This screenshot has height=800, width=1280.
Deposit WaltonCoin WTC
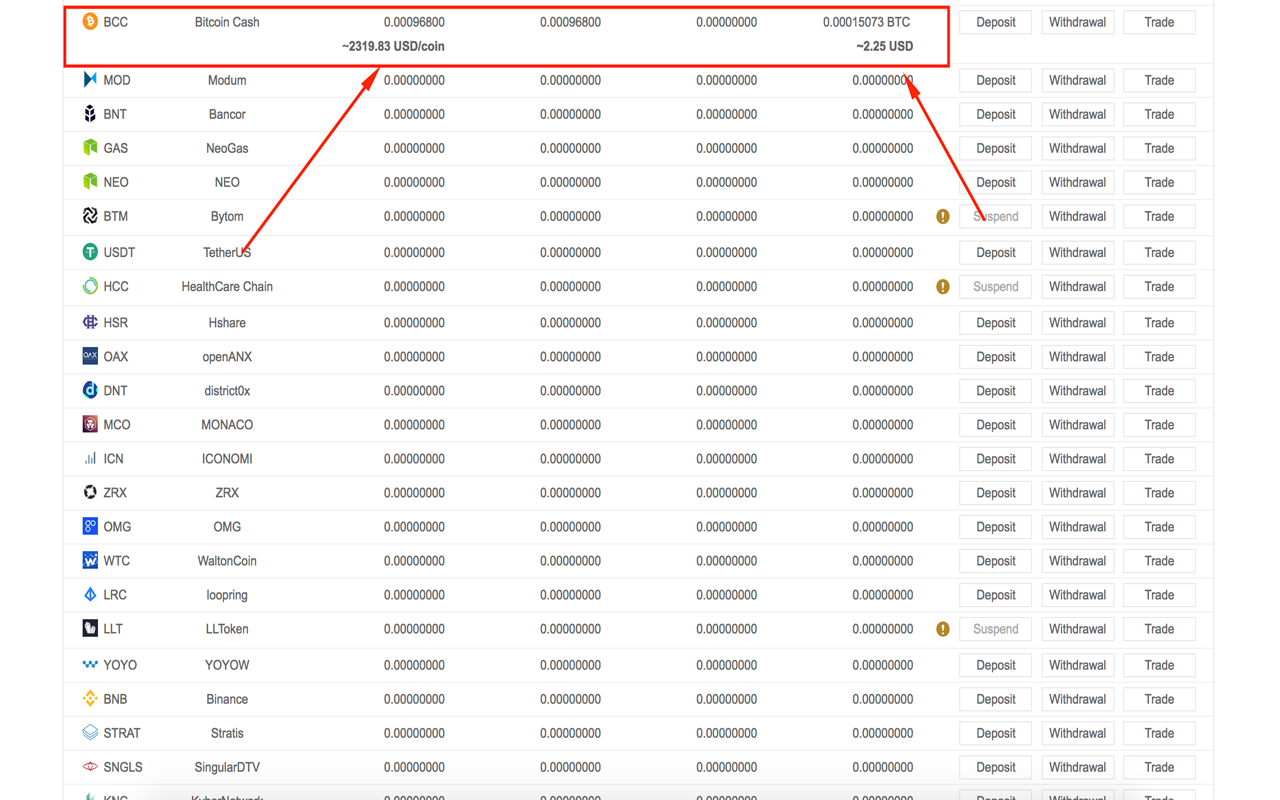click(995, 560)
